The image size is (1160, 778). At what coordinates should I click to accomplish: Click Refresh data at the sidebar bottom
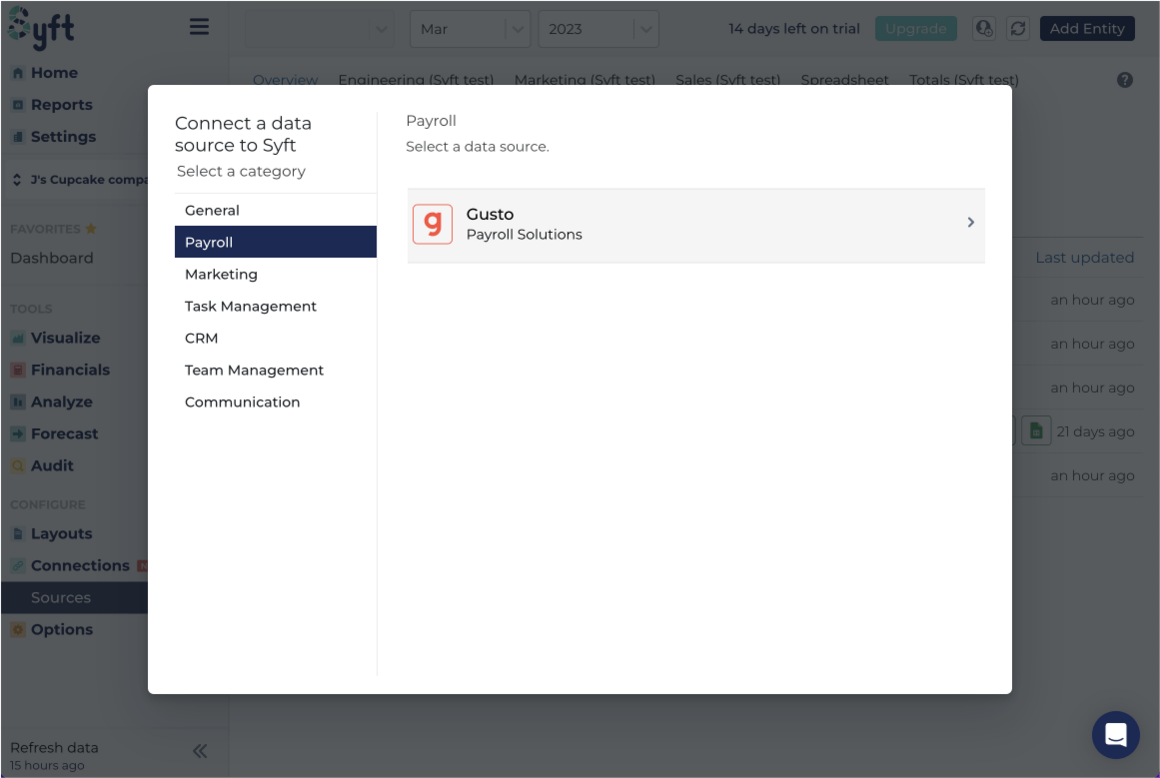click(x=54, y=748)
